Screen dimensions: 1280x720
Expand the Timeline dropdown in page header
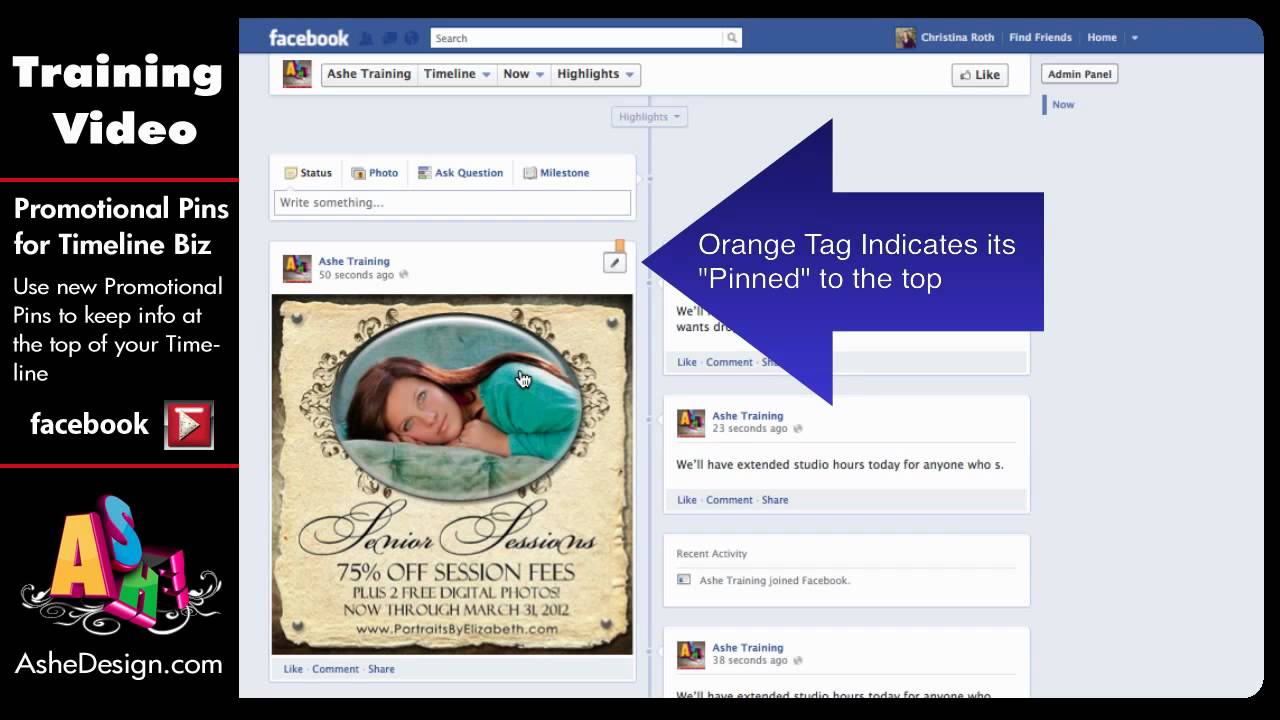point(457,74)
